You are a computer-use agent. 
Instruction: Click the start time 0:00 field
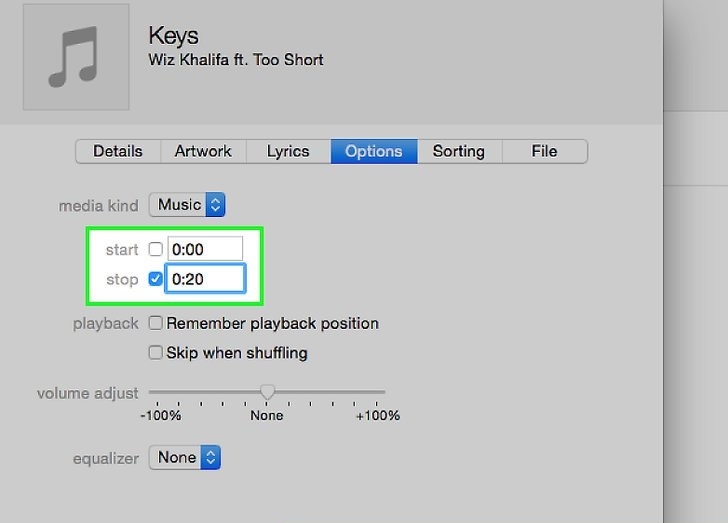205,249
